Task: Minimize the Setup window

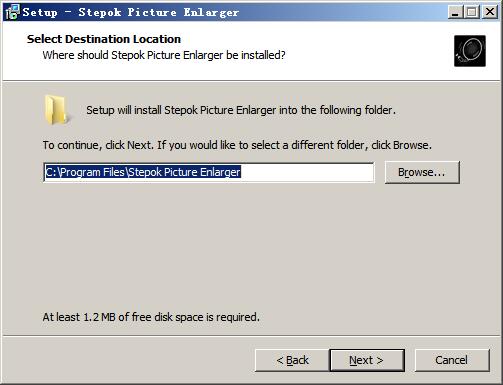Action: (x=455, y=12)
